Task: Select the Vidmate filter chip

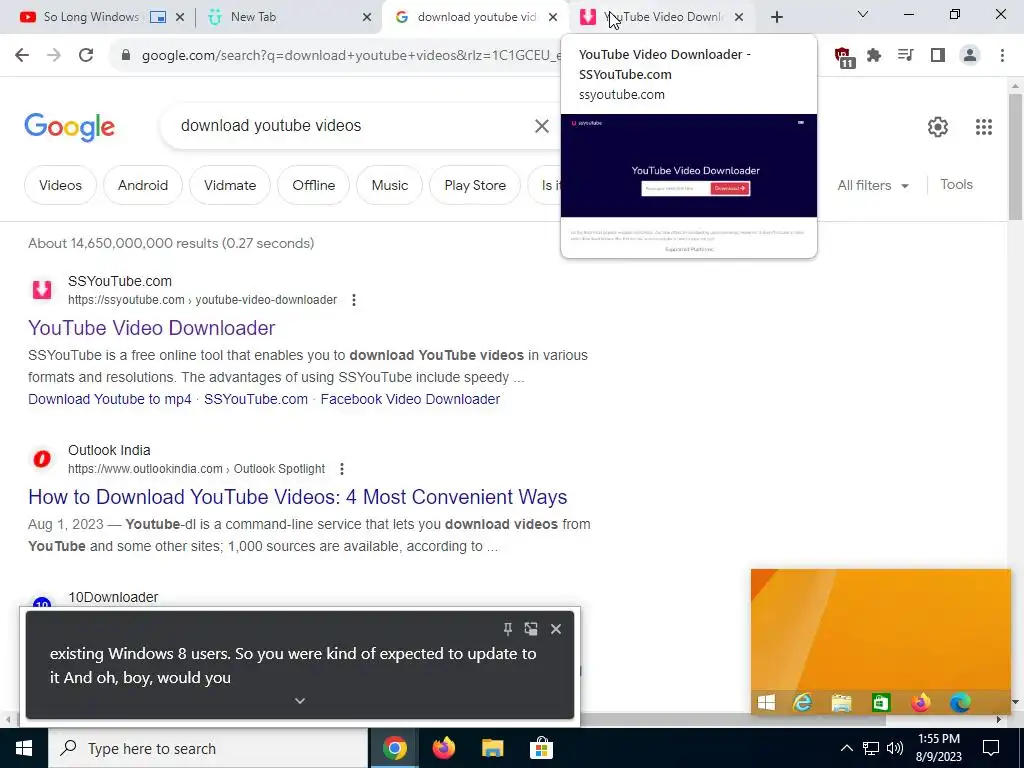Action: tap(230, 185)
